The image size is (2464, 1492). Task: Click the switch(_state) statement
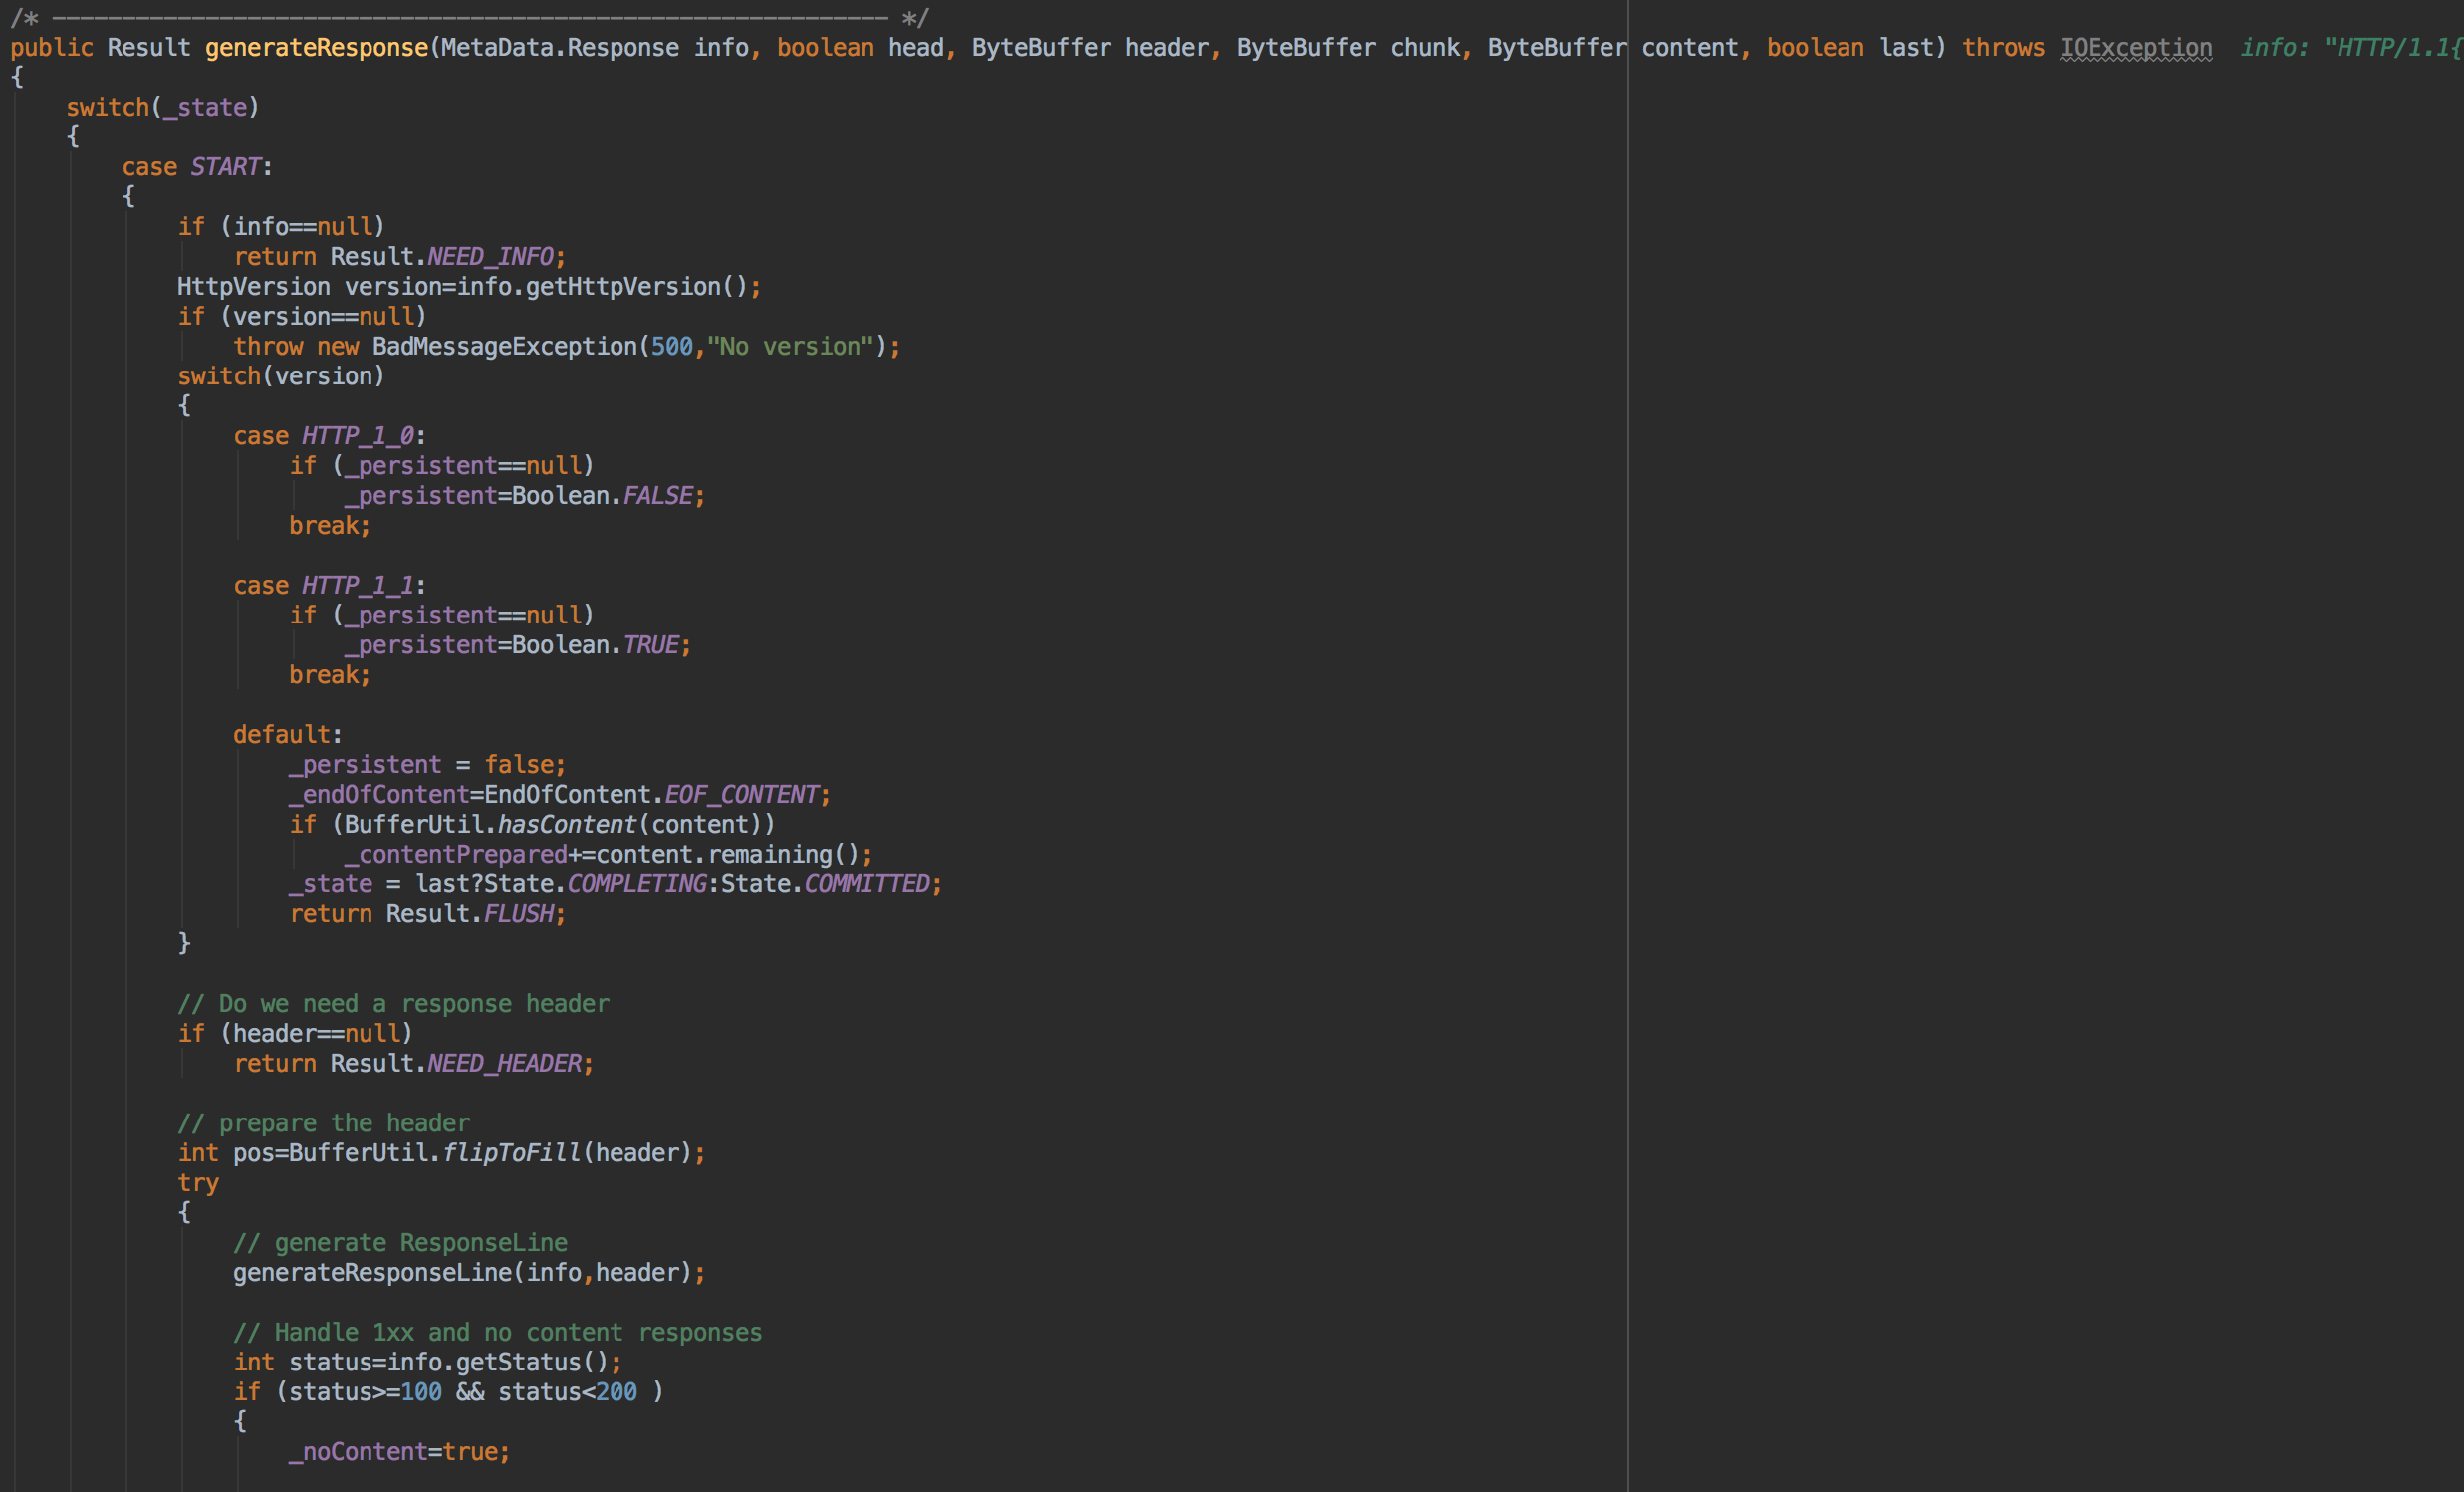163,107
